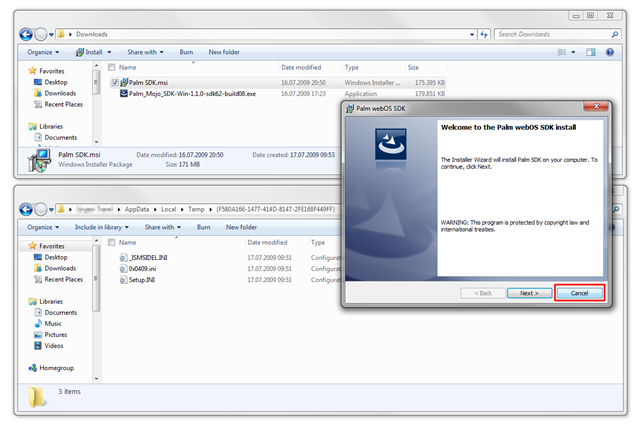Select Setup.INI file
Viewport: 640px width, 426px height.
pos(137,280)
